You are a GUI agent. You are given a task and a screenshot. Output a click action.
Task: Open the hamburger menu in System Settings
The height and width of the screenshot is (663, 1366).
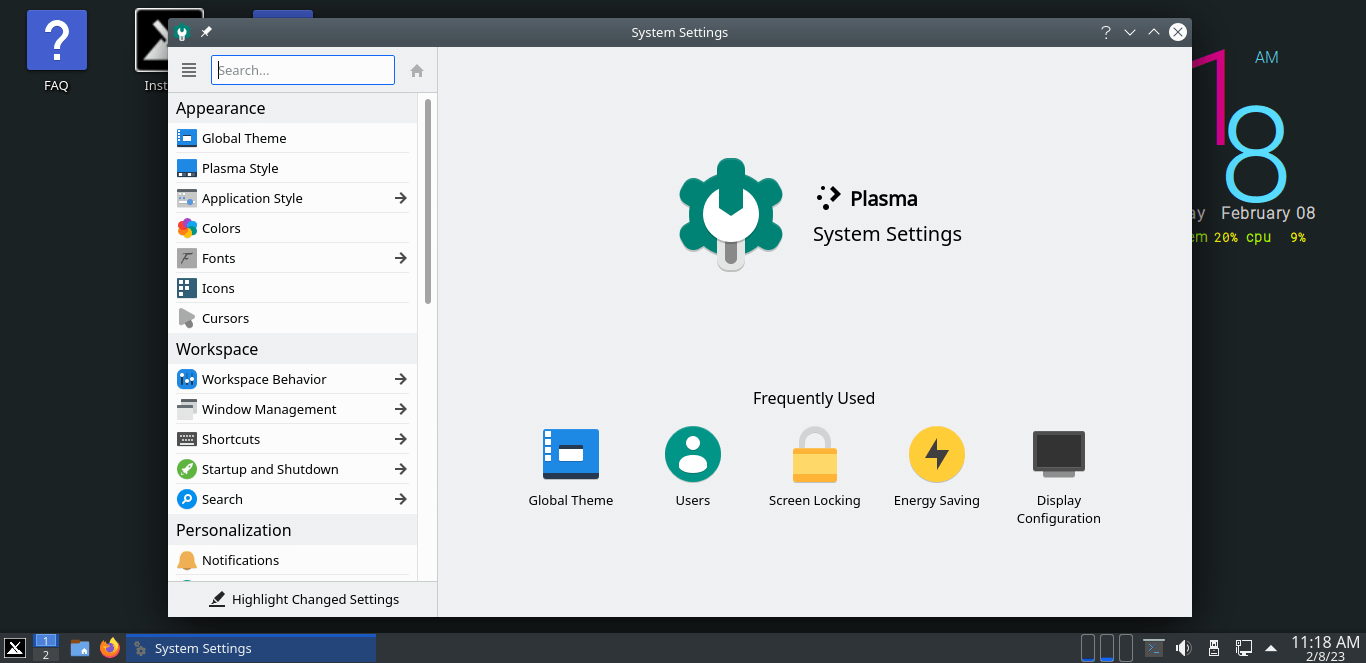[x=189, y=70]
